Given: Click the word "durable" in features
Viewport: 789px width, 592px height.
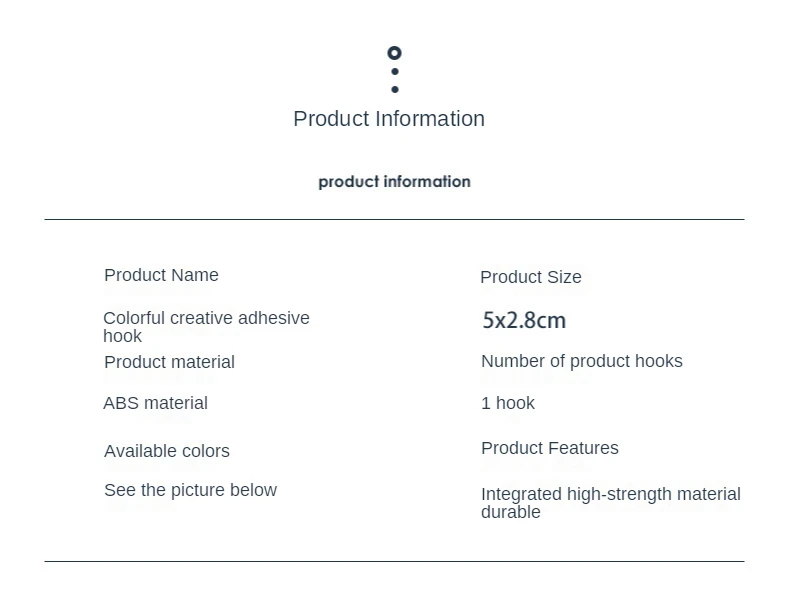Looking at the screenshot, I should [510, 512].
